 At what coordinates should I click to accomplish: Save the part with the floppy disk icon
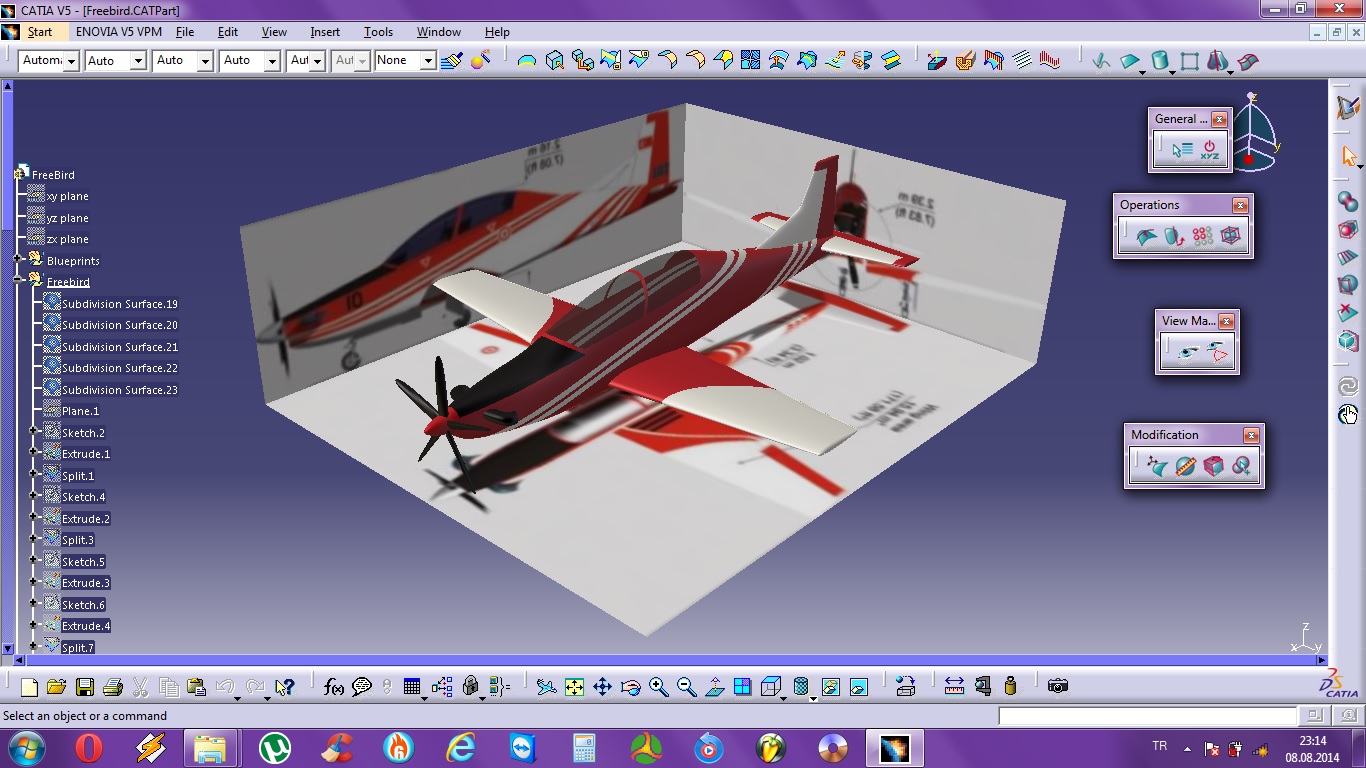pos(84,687)
